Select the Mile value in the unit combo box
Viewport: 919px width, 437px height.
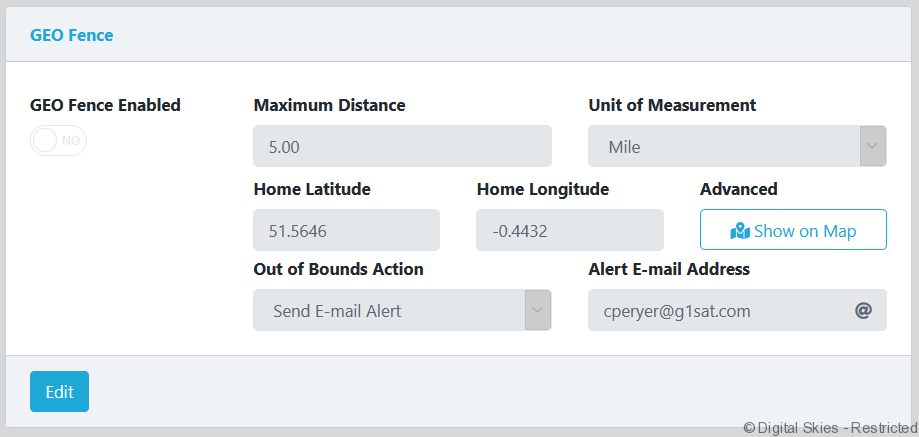[x=724, y=147]
